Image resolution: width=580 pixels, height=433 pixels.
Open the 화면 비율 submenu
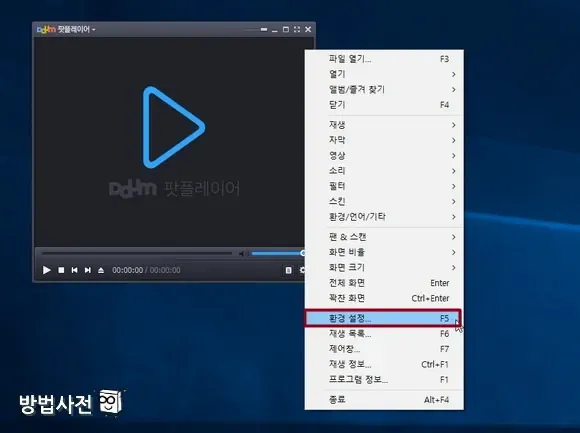(384, 252)
